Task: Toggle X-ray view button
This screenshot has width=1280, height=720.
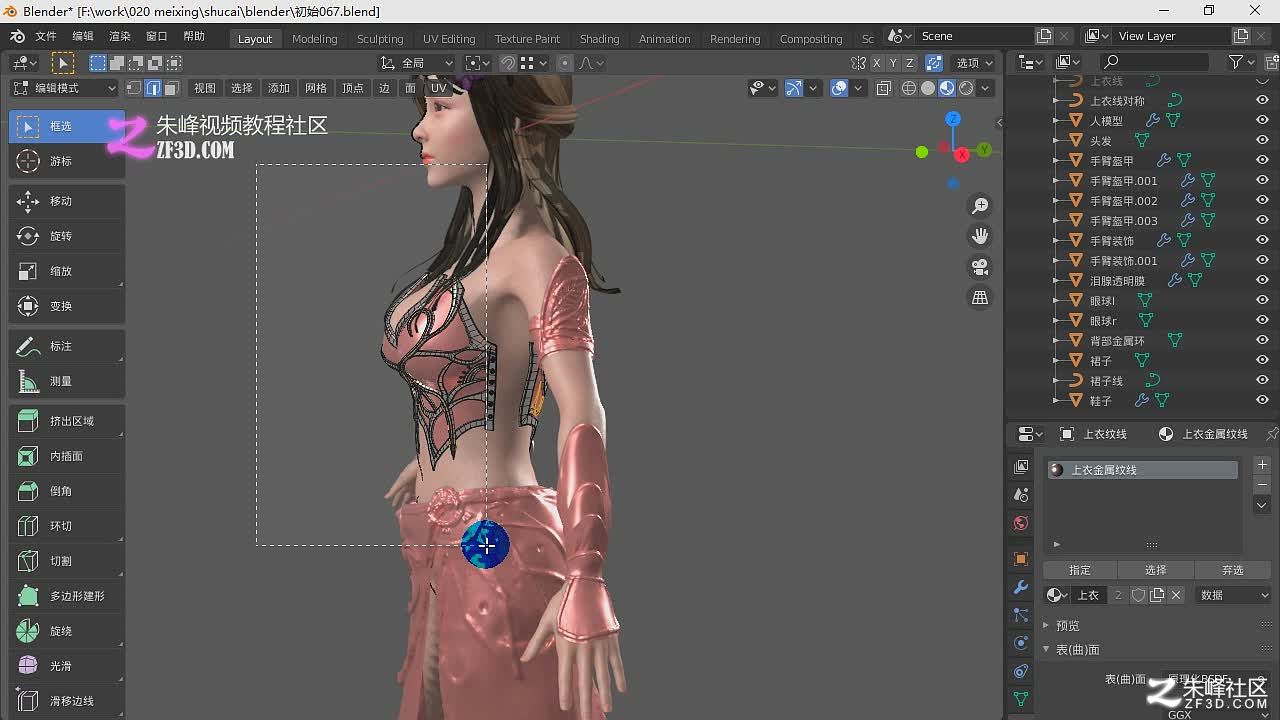Action: point(884,88)
